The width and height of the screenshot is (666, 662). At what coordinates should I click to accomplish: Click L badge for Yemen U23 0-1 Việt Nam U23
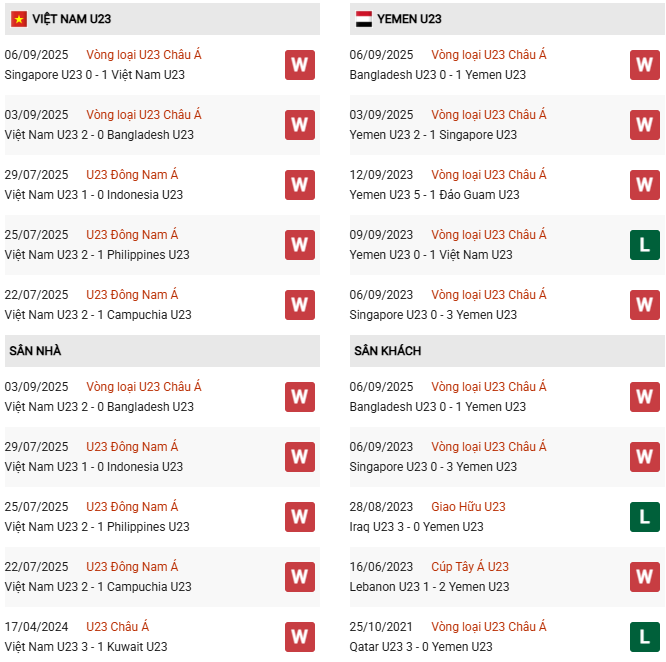644,245
